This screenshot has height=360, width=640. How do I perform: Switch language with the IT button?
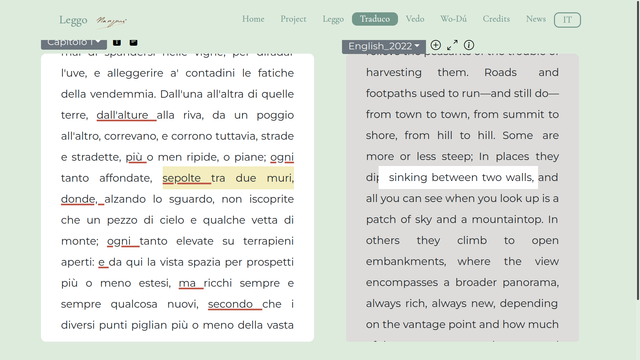coord(567,20)
